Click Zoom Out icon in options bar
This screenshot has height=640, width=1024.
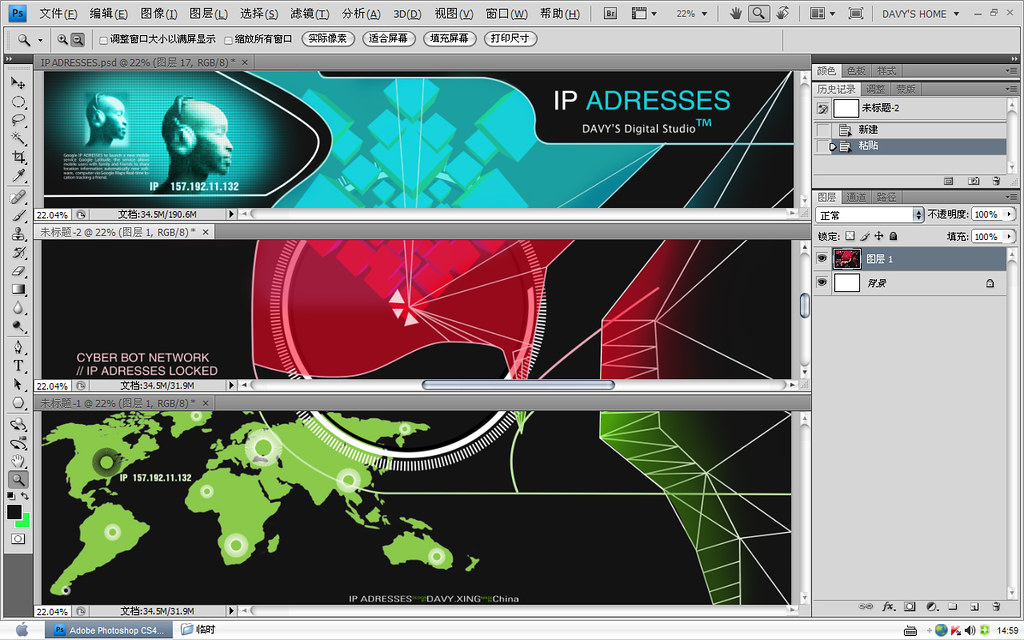click(77, 40)
